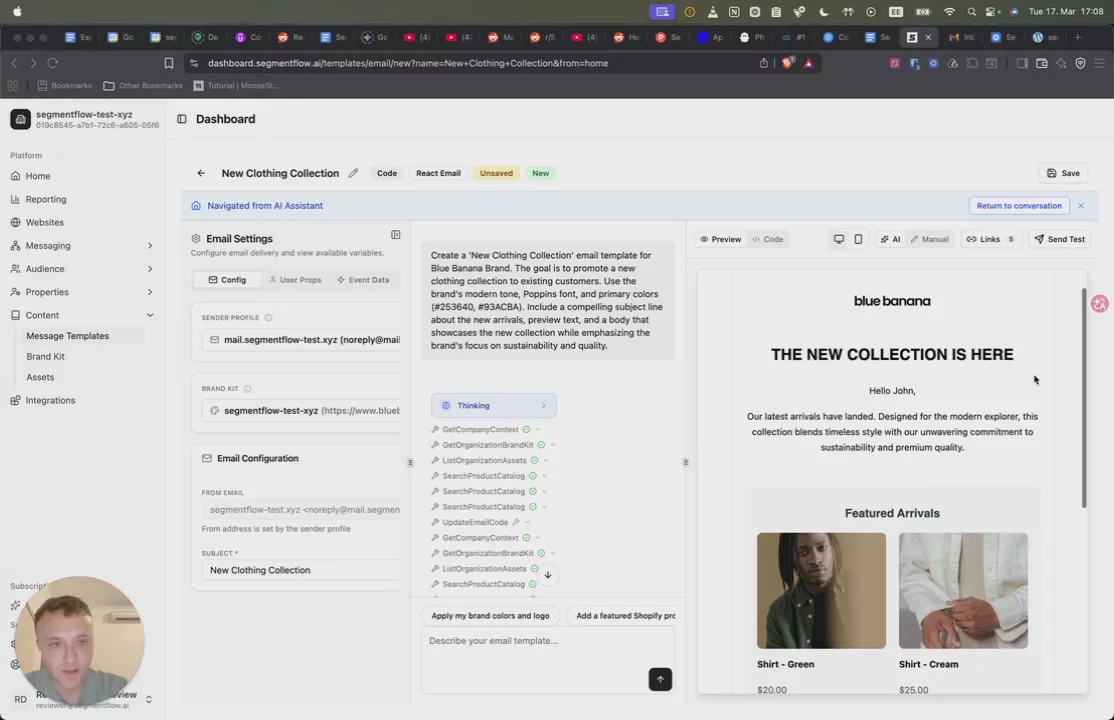The height and width of the screenshot is (720, 1114).
Task: Open Reporting in the sidebar
Action: [x=45, y=199]
